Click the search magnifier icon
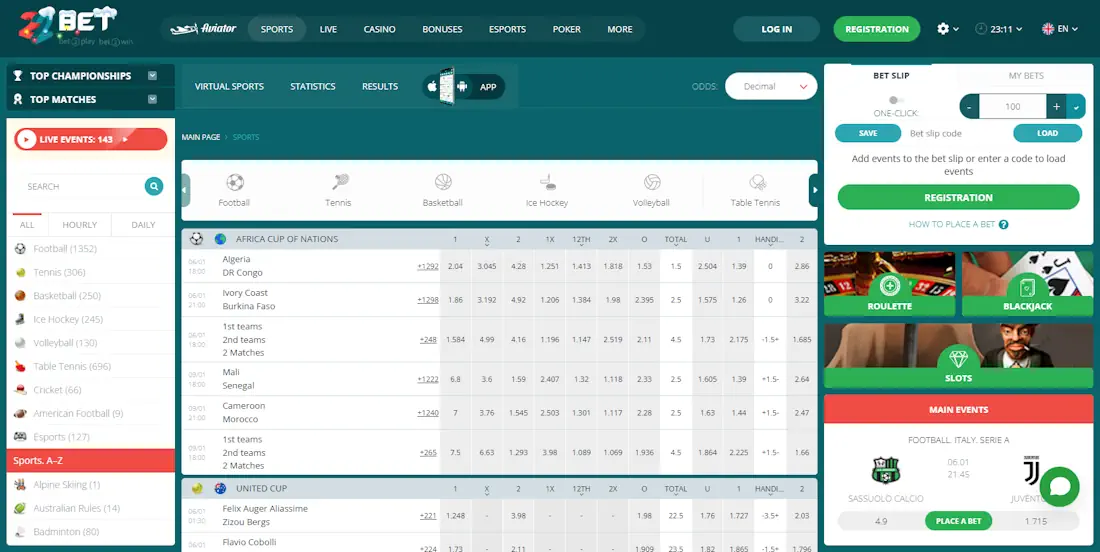1100x552 pixels. (154, 186)
